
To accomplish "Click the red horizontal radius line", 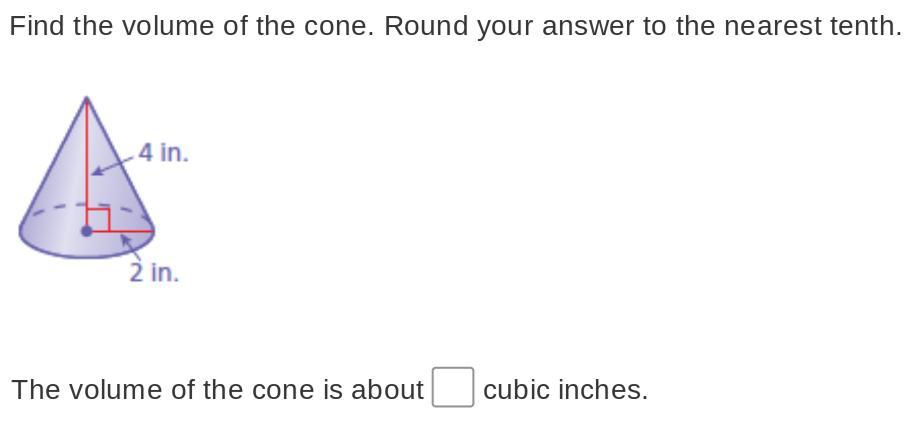I will (122, 231).
